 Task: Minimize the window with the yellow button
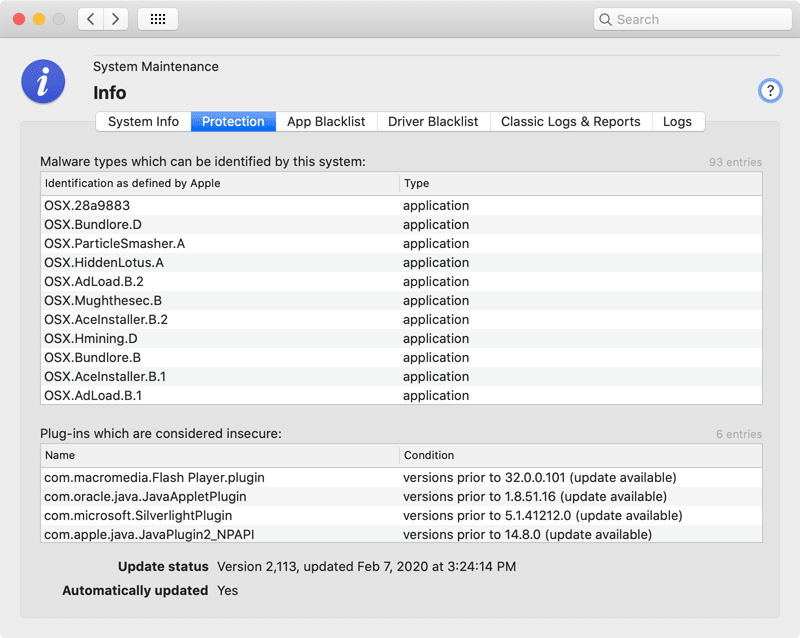point(39,19)
